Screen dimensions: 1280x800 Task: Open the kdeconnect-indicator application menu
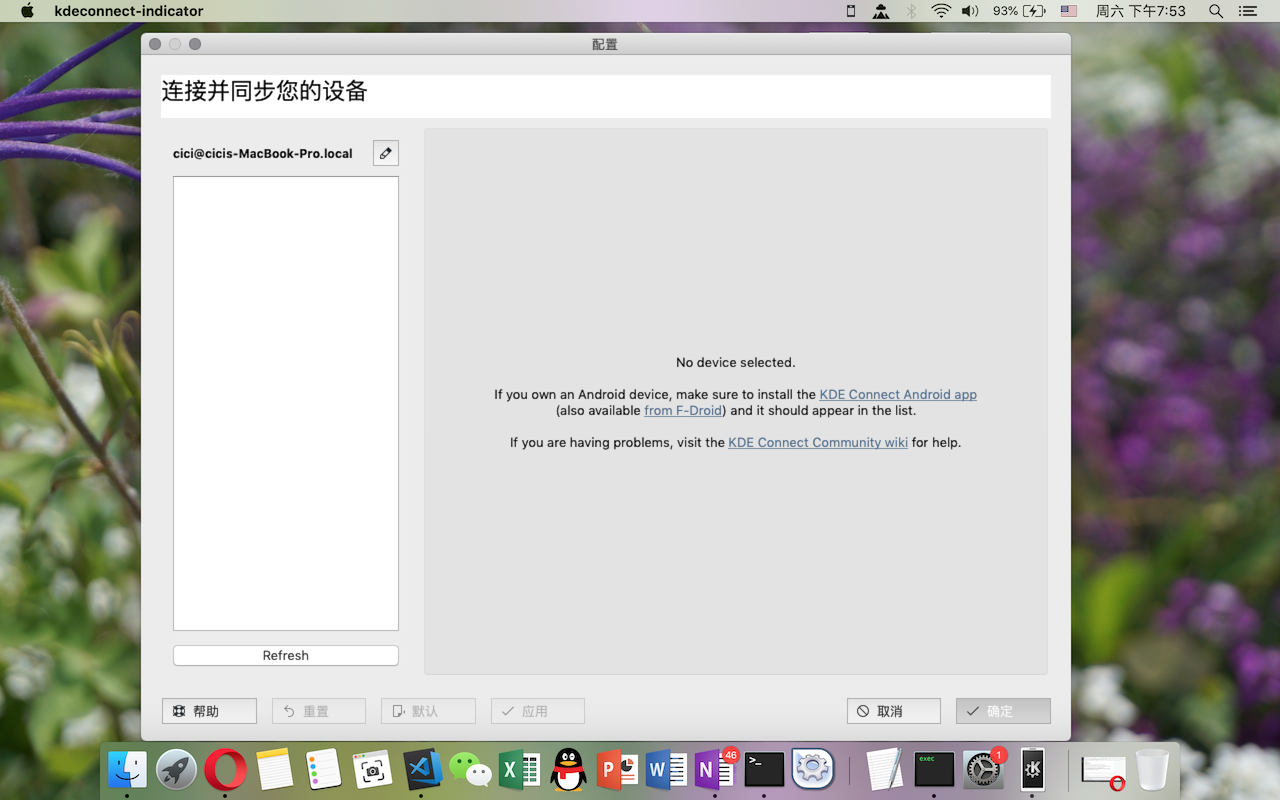129,11
